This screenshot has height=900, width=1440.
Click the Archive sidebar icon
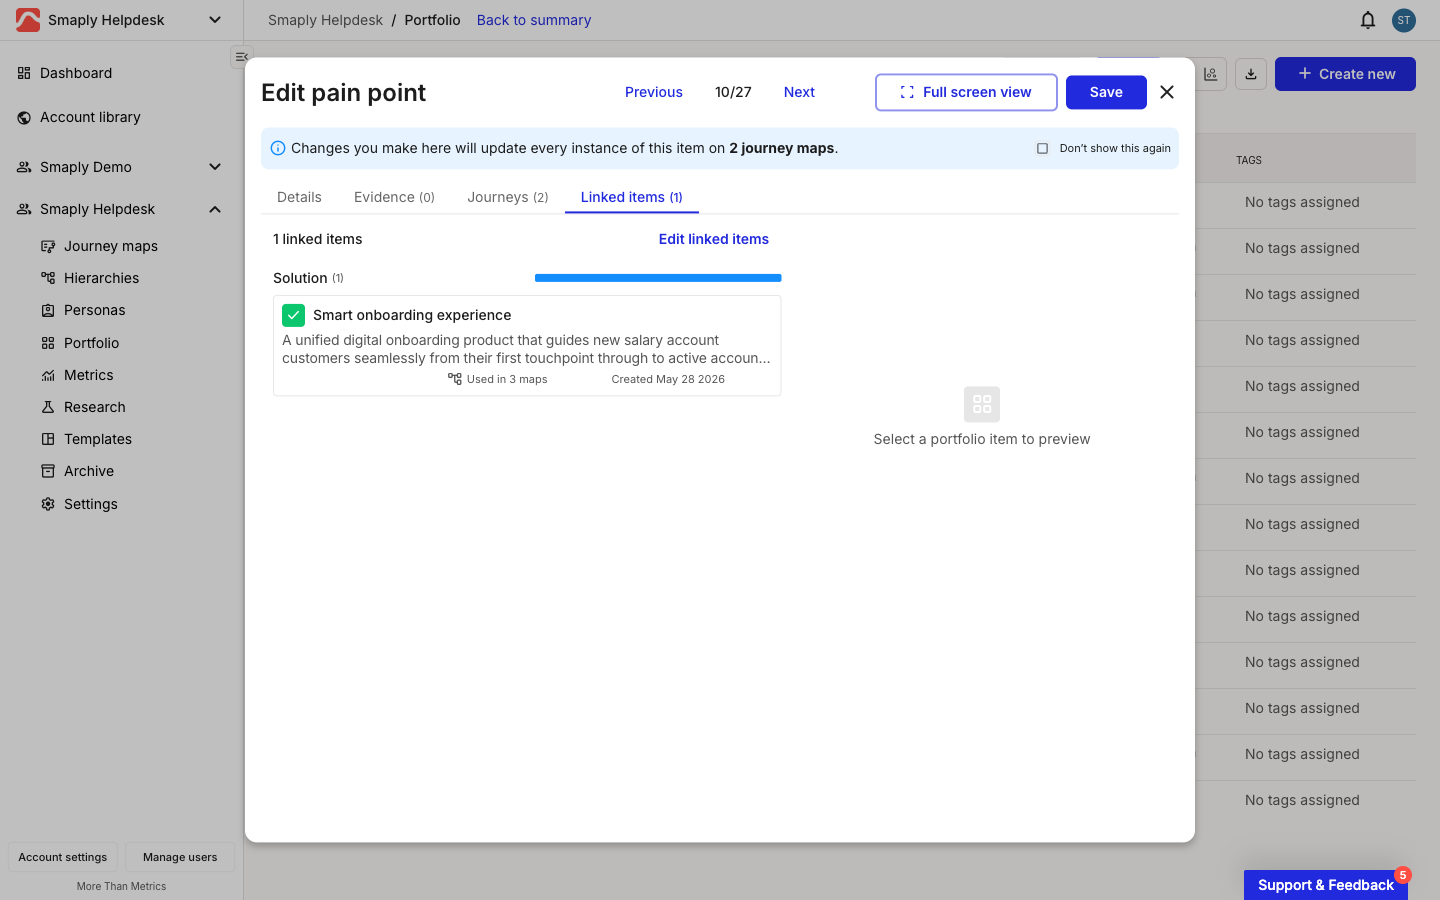pyautogui.click(x=48, y=471)
